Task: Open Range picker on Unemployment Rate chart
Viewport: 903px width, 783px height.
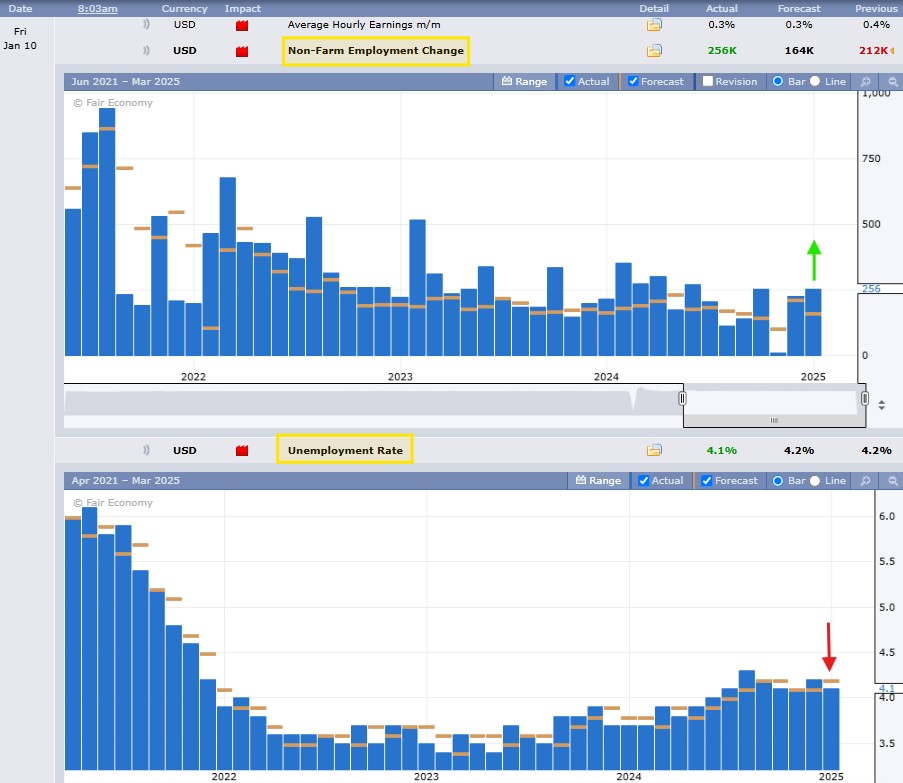Action: click(x=597, y=480)
